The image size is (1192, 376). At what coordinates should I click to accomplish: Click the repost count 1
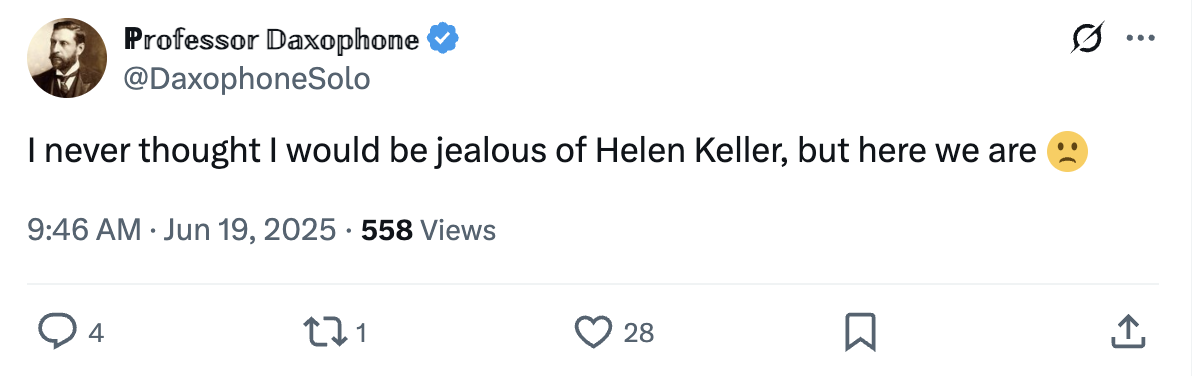(x=362, y=333)
